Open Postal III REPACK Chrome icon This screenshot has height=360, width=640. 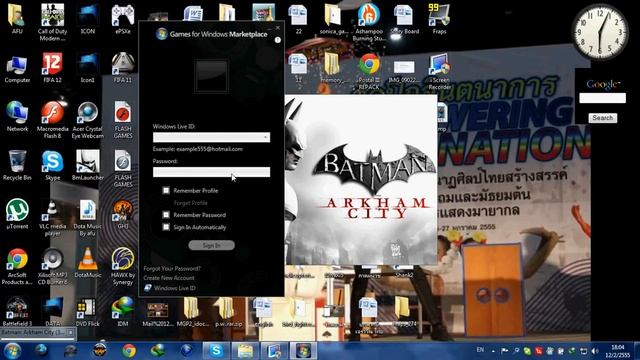click(x=369, y=71)
